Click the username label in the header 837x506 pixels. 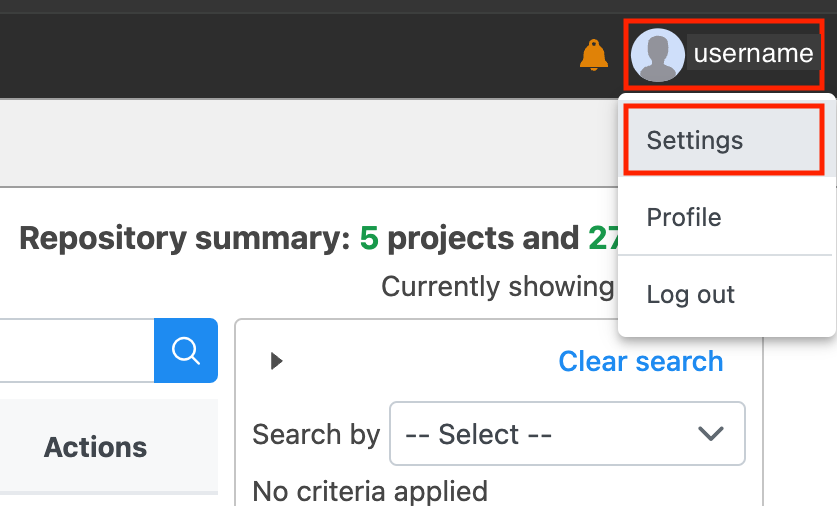(x=753, y=54)
